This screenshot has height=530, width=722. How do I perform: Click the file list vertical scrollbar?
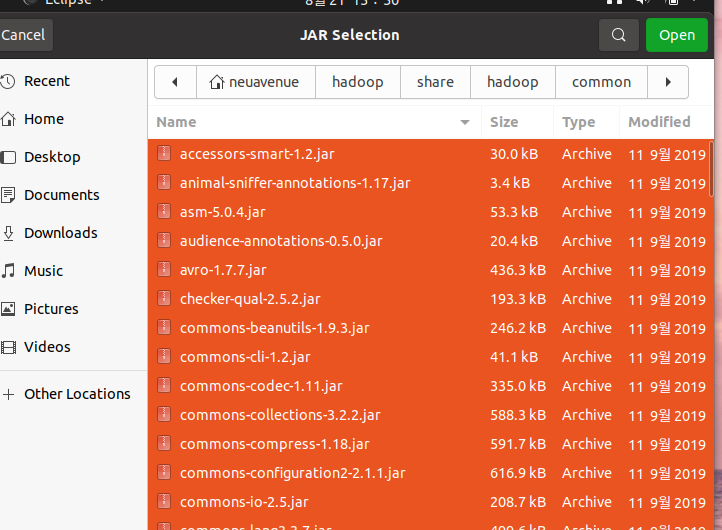point(711,169)
